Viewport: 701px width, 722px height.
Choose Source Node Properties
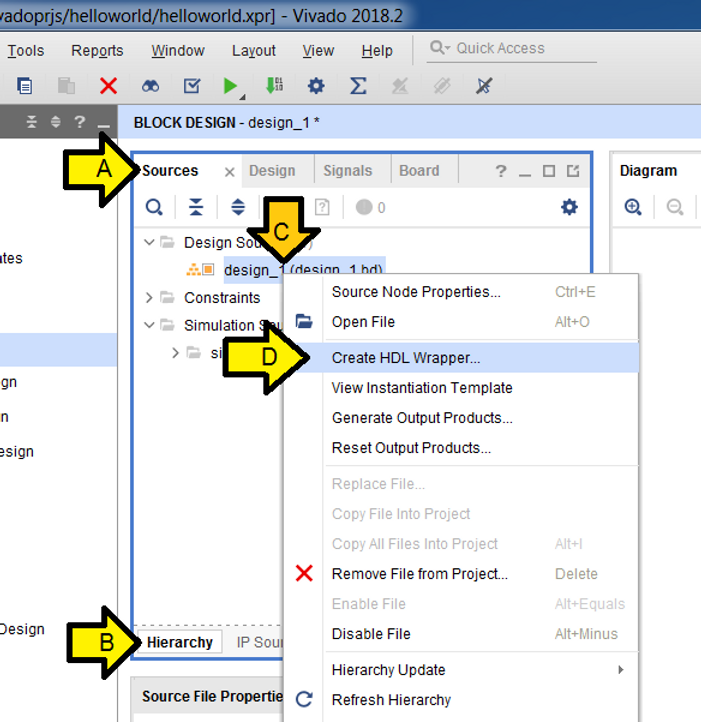461,292
